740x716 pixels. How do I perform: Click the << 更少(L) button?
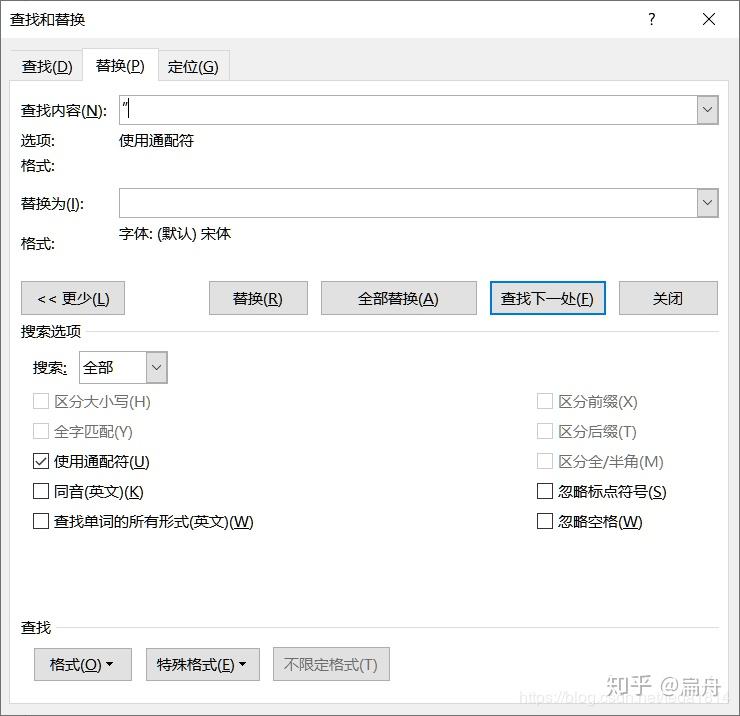pyautogui.click(x=73, y=298)
